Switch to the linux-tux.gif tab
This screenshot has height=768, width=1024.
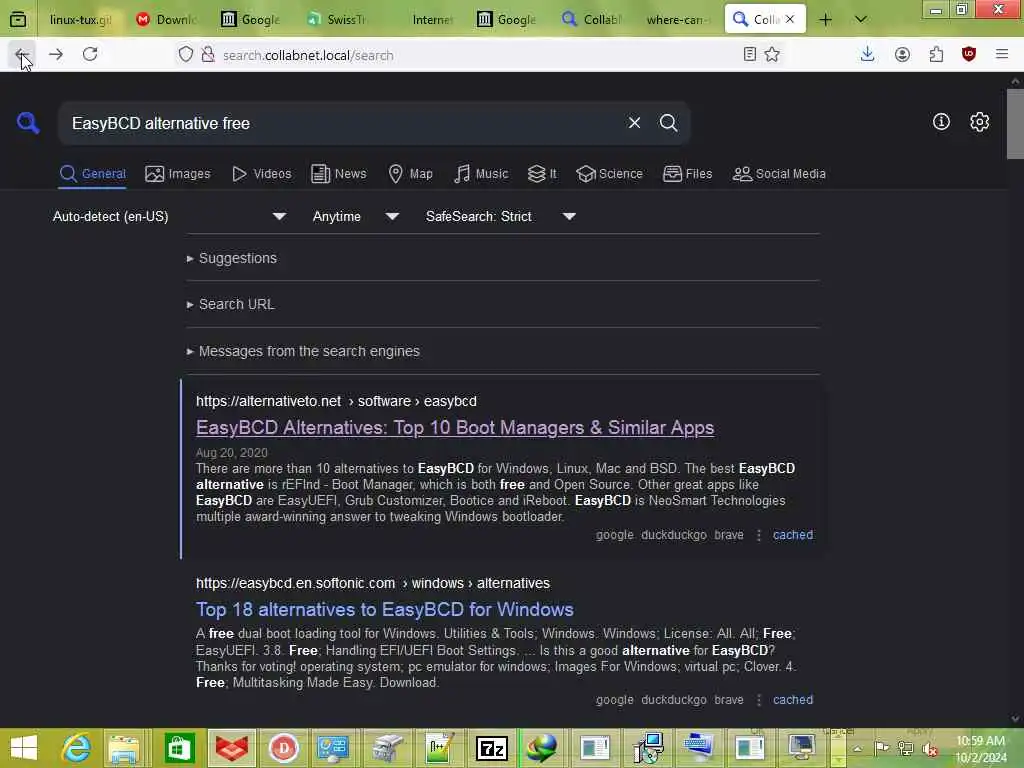[x=80, y=20]
